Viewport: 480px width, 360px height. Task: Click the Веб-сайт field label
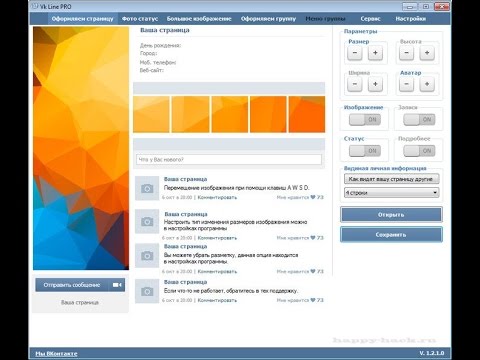[x=152, y=70]
